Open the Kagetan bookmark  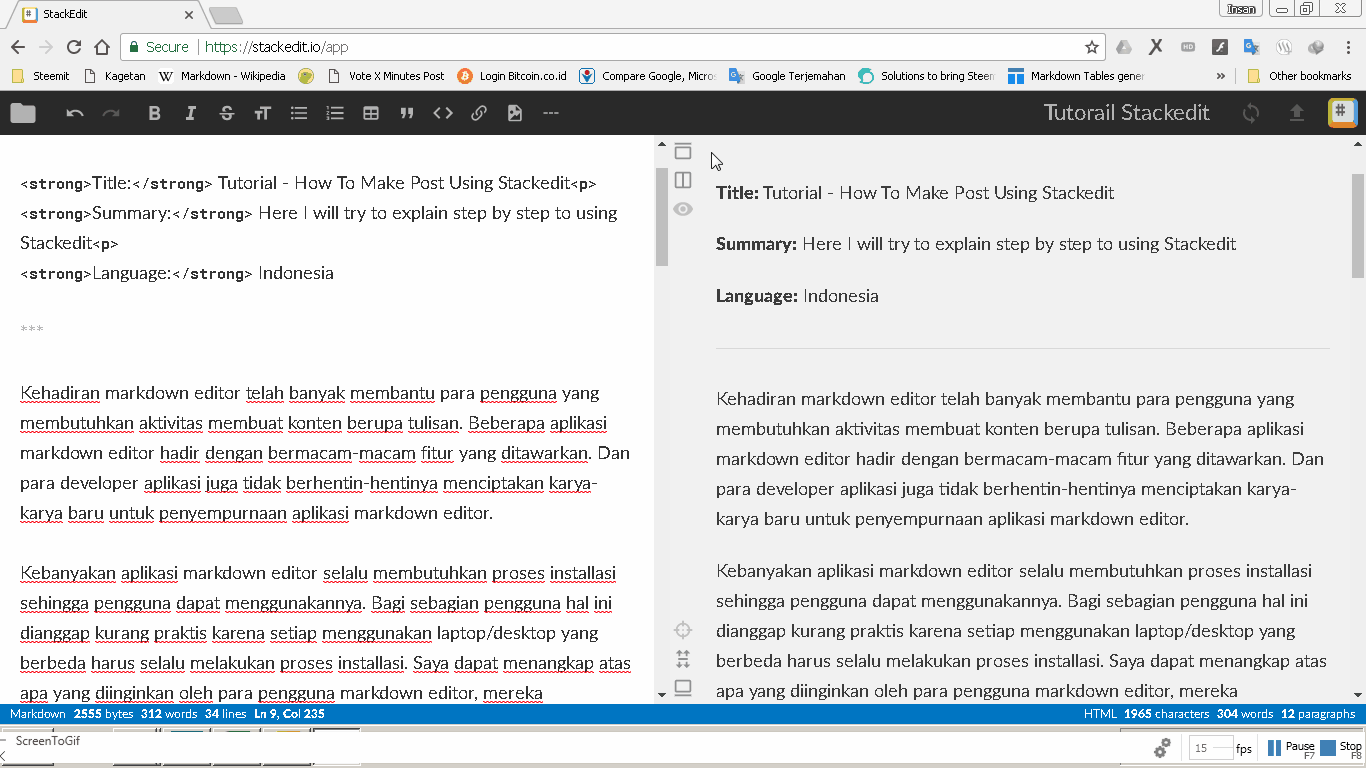click(x=115, y=76)
